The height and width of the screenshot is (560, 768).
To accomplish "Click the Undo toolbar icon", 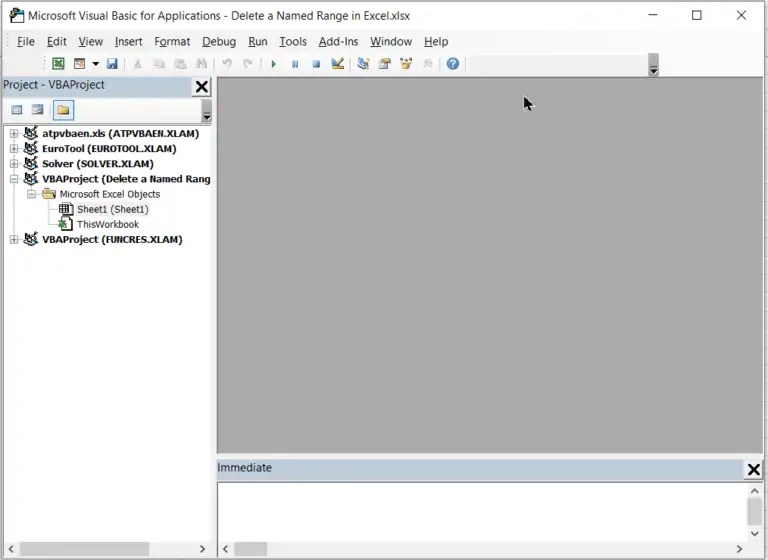I will tap(227, 64).
